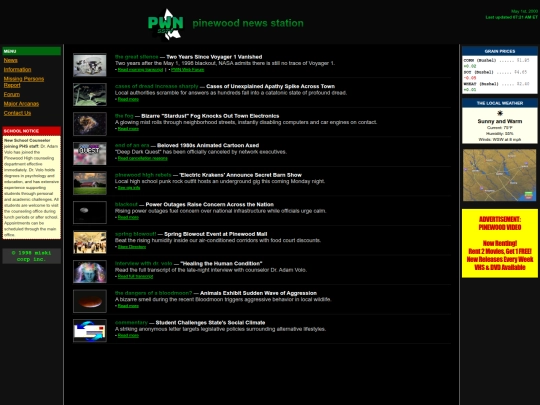Image resolution: width=540 pixels, height=405 pixels.
Task: Click Read more under bloodmoon story
Action: 128,306
